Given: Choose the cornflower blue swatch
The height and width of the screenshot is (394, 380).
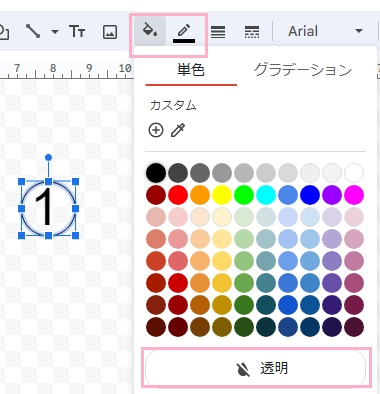Looking at the screenshot, I should click(x=288, y=195).
